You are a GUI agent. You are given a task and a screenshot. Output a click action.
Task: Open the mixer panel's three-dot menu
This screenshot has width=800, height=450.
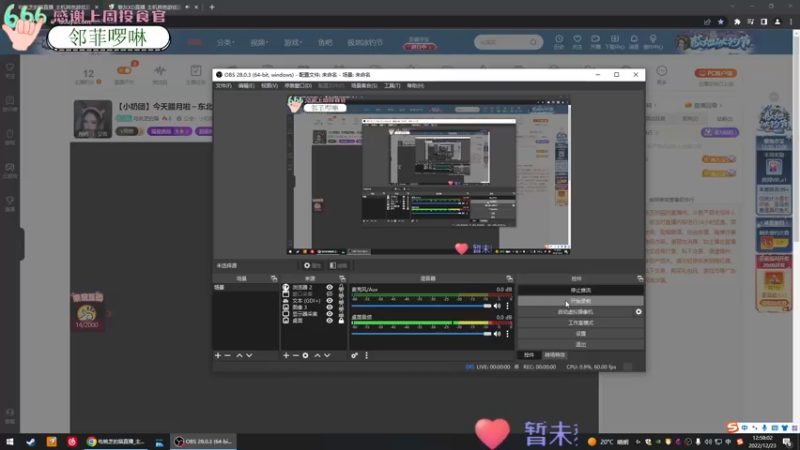click(x=366, y=355)
